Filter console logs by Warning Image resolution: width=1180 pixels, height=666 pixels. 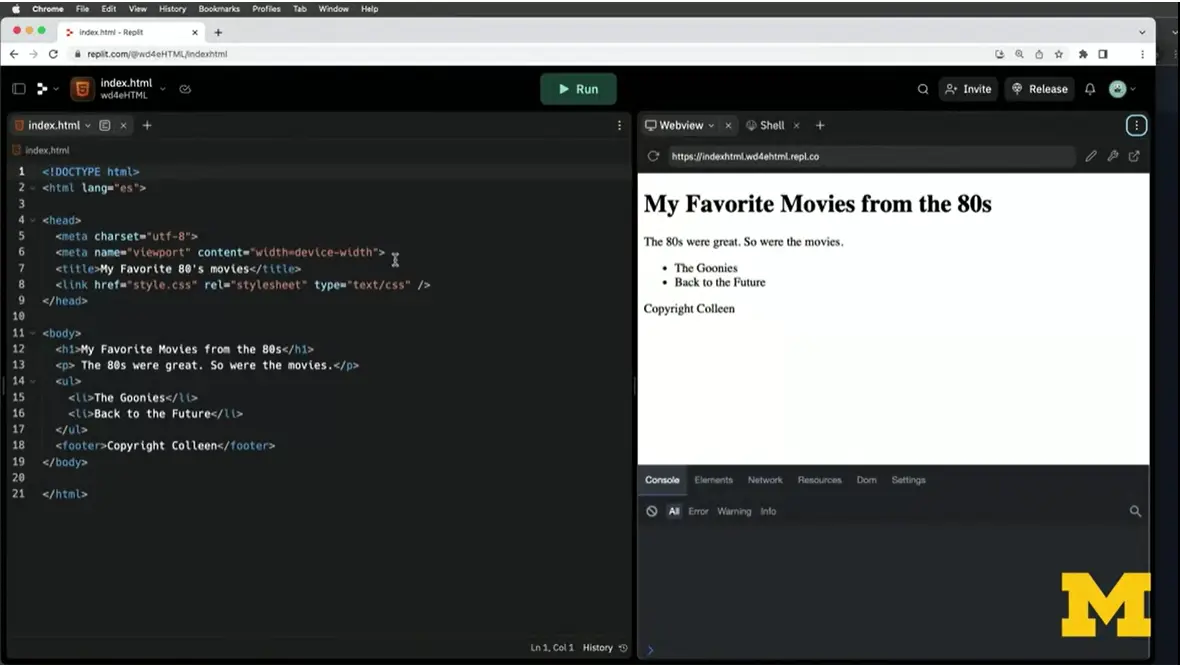(x=734, y=511)
